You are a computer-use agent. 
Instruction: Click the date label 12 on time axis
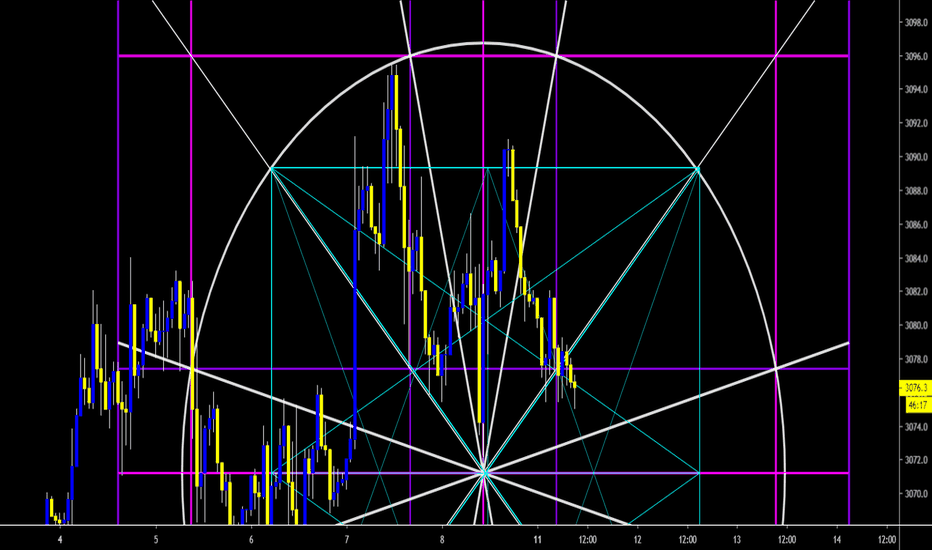pos(637,540)
